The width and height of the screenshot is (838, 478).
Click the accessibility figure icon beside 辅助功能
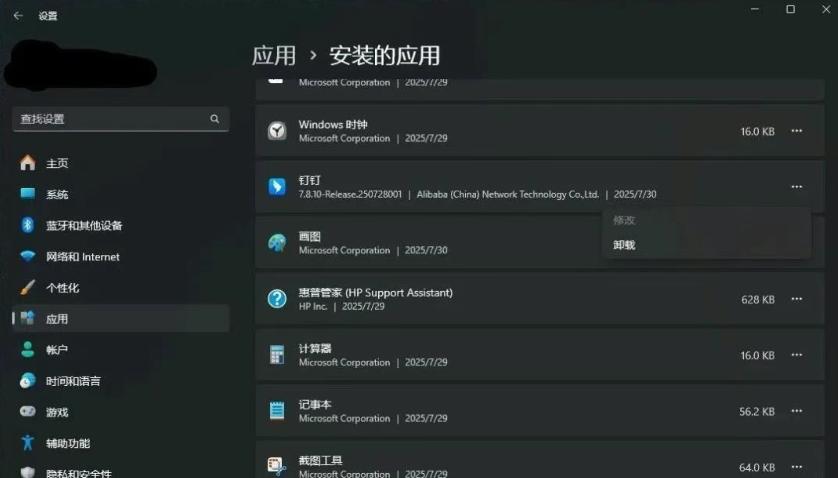tap(28, 442)
